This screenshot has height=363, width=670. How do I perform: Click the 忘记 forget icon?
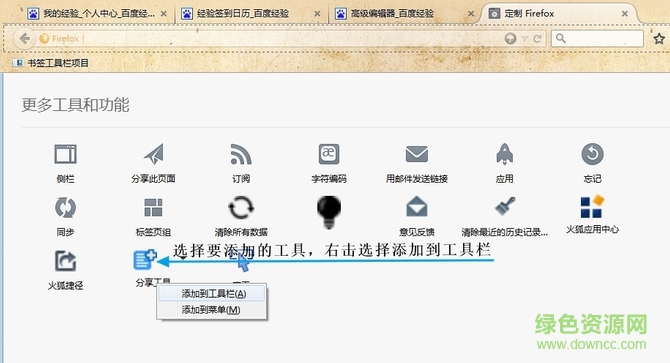point(592,154)
